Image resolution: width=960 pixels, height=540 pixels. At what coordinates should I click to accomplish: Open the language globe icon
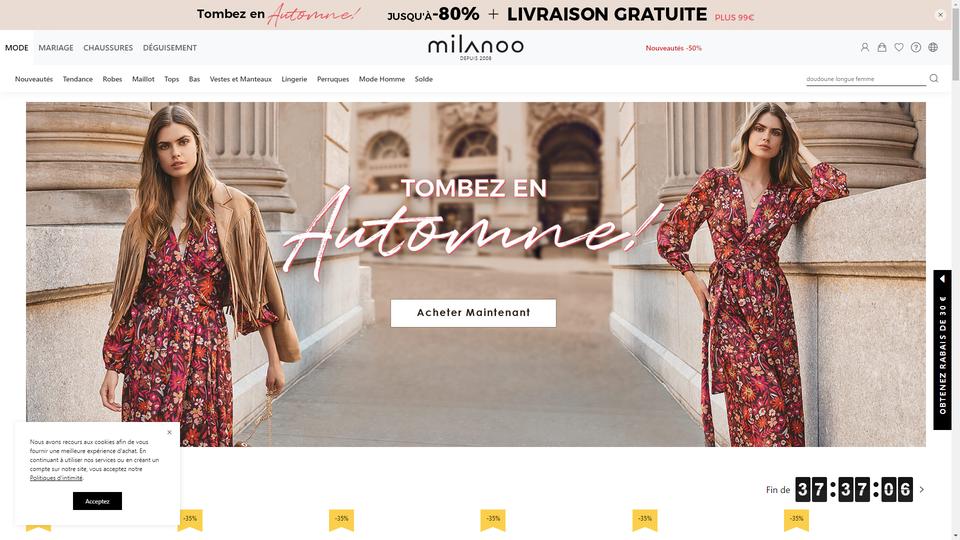click(933, 47)
